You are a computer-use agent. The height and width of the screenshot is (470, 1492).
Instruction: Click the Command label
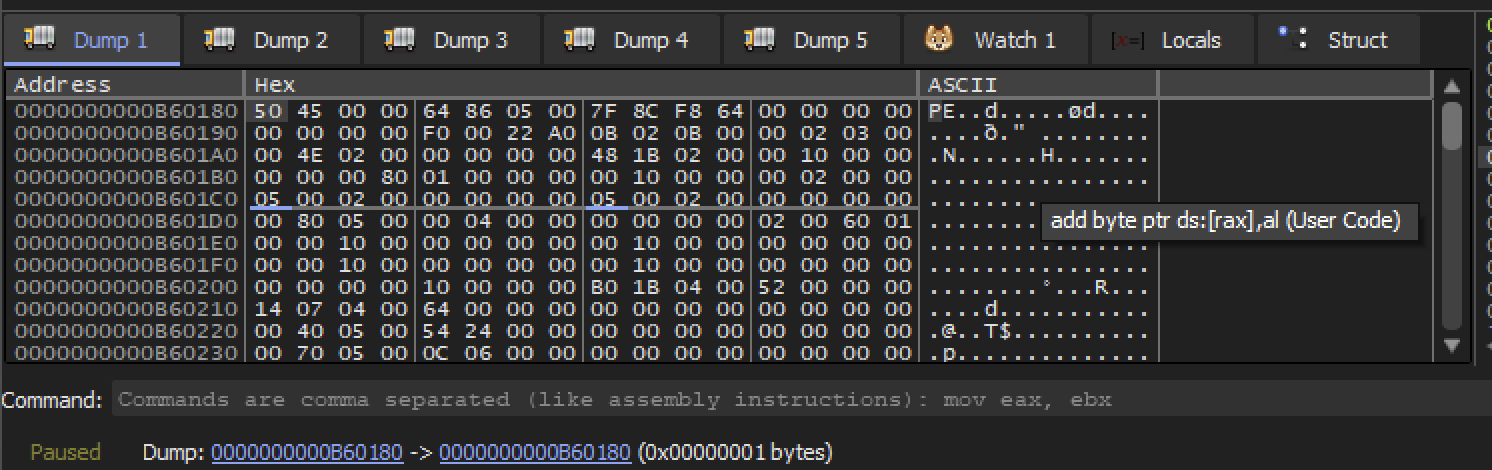52,400
